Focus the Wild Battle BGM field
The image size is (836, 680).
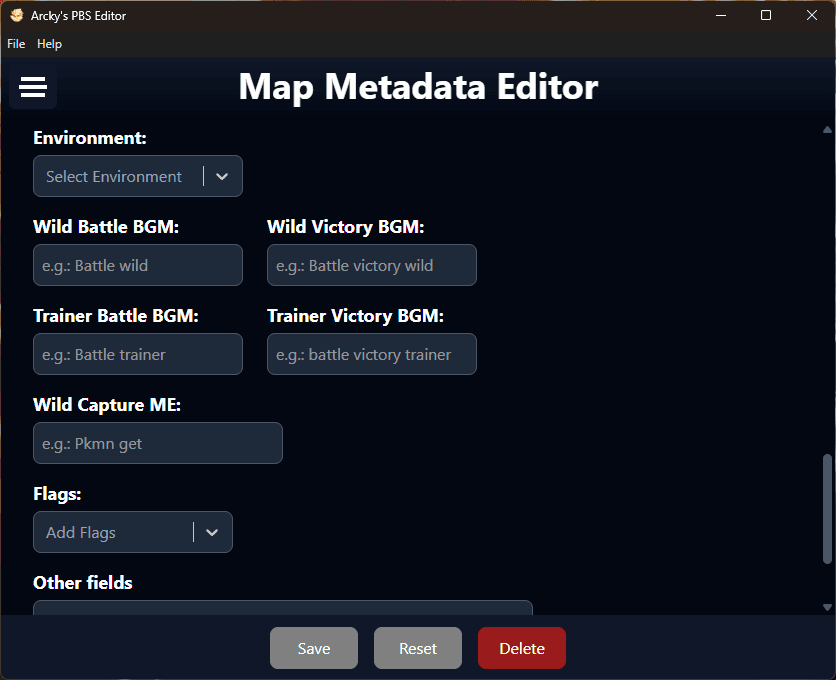138,266
